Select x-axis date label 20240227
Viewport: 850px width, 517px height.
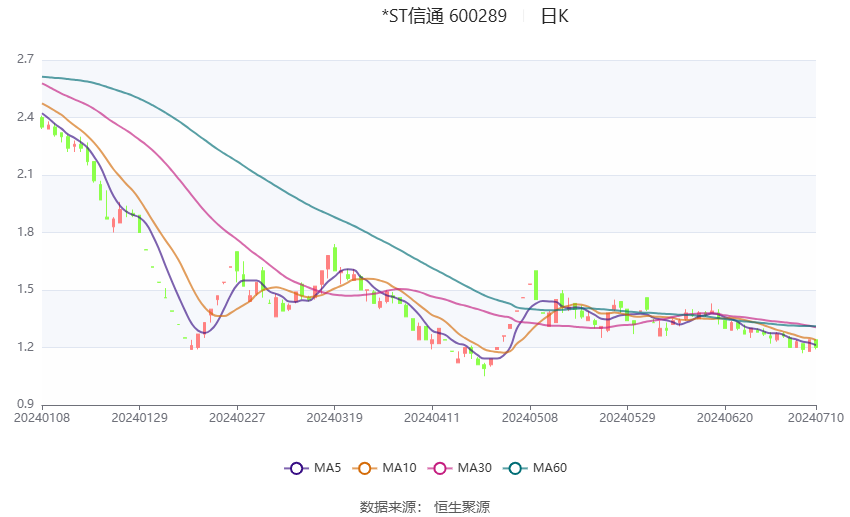[237, 418]
